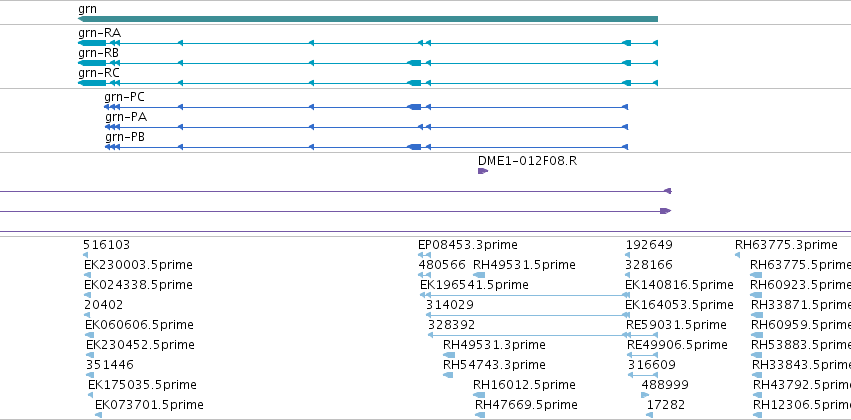The image size is (851, 420).
Task: Select EST label 480566
Action: pos(442,265)
